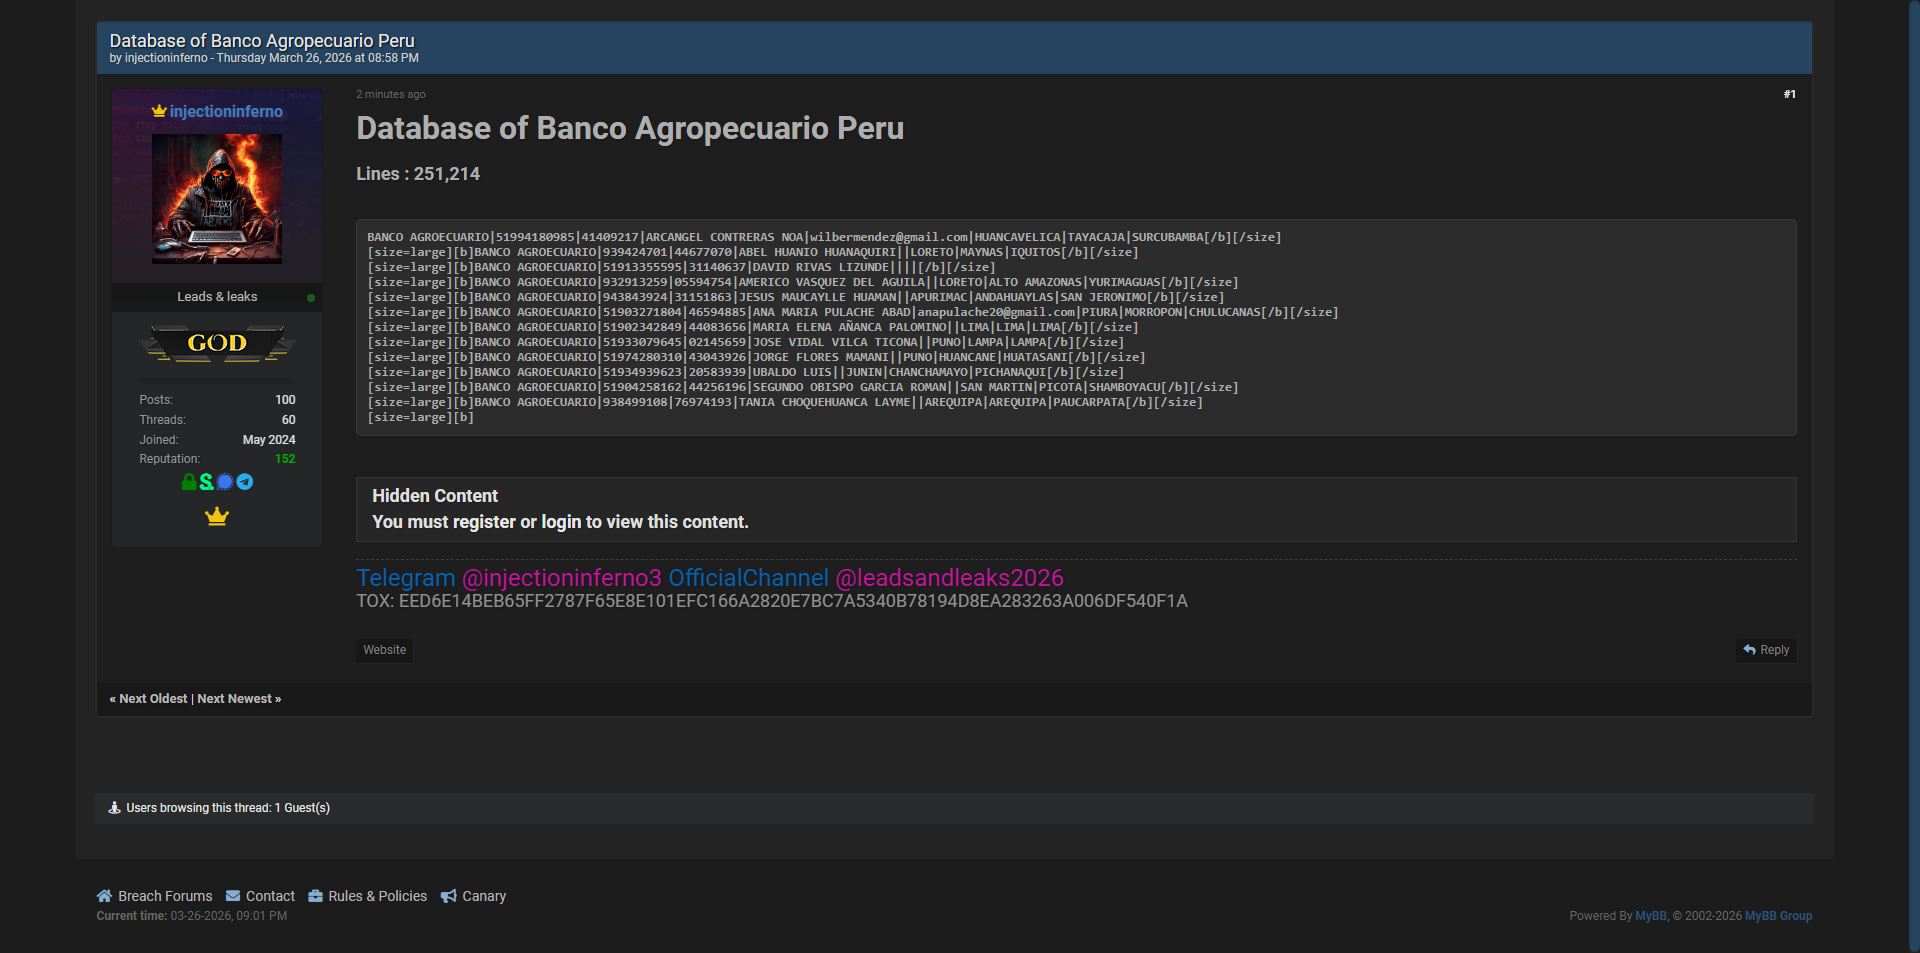Click the blue chat bubble badge icon
Screen dimensions: 1920x953
coord(225,482)
